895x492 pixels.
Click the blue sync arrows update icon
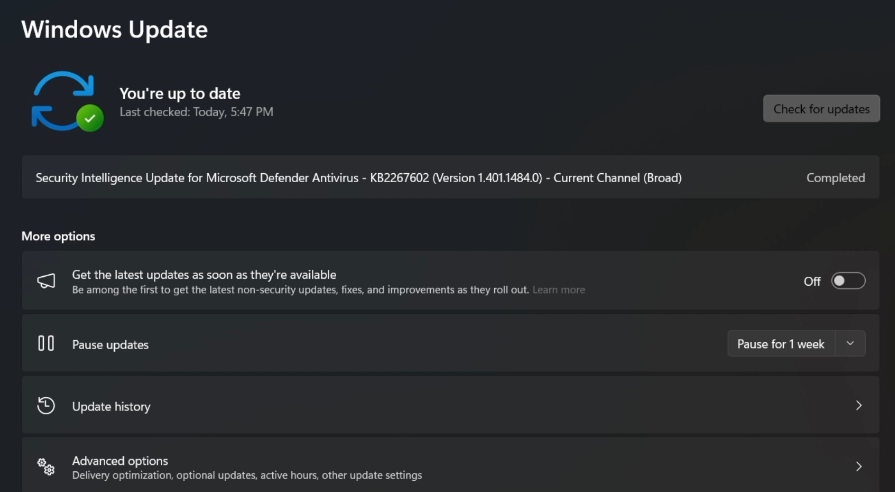point(58,98)
